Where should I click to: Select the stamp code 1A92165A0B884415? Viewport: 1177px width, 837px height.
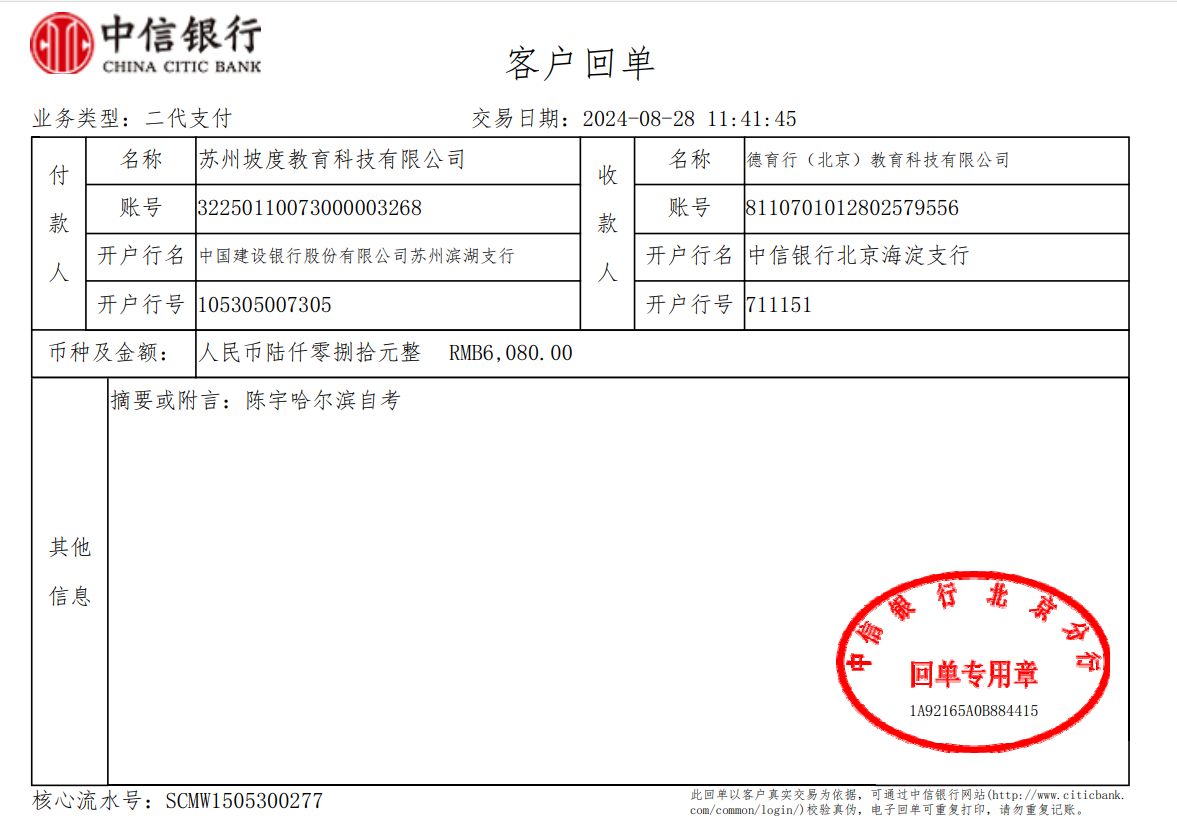974,711
